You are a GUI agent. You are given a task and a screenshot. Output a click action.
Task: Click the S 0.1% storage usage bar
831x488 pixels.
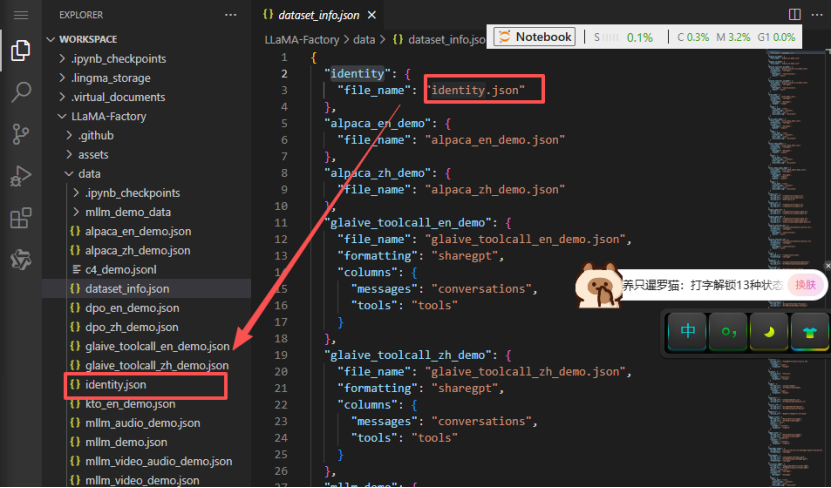coord(623,37)
